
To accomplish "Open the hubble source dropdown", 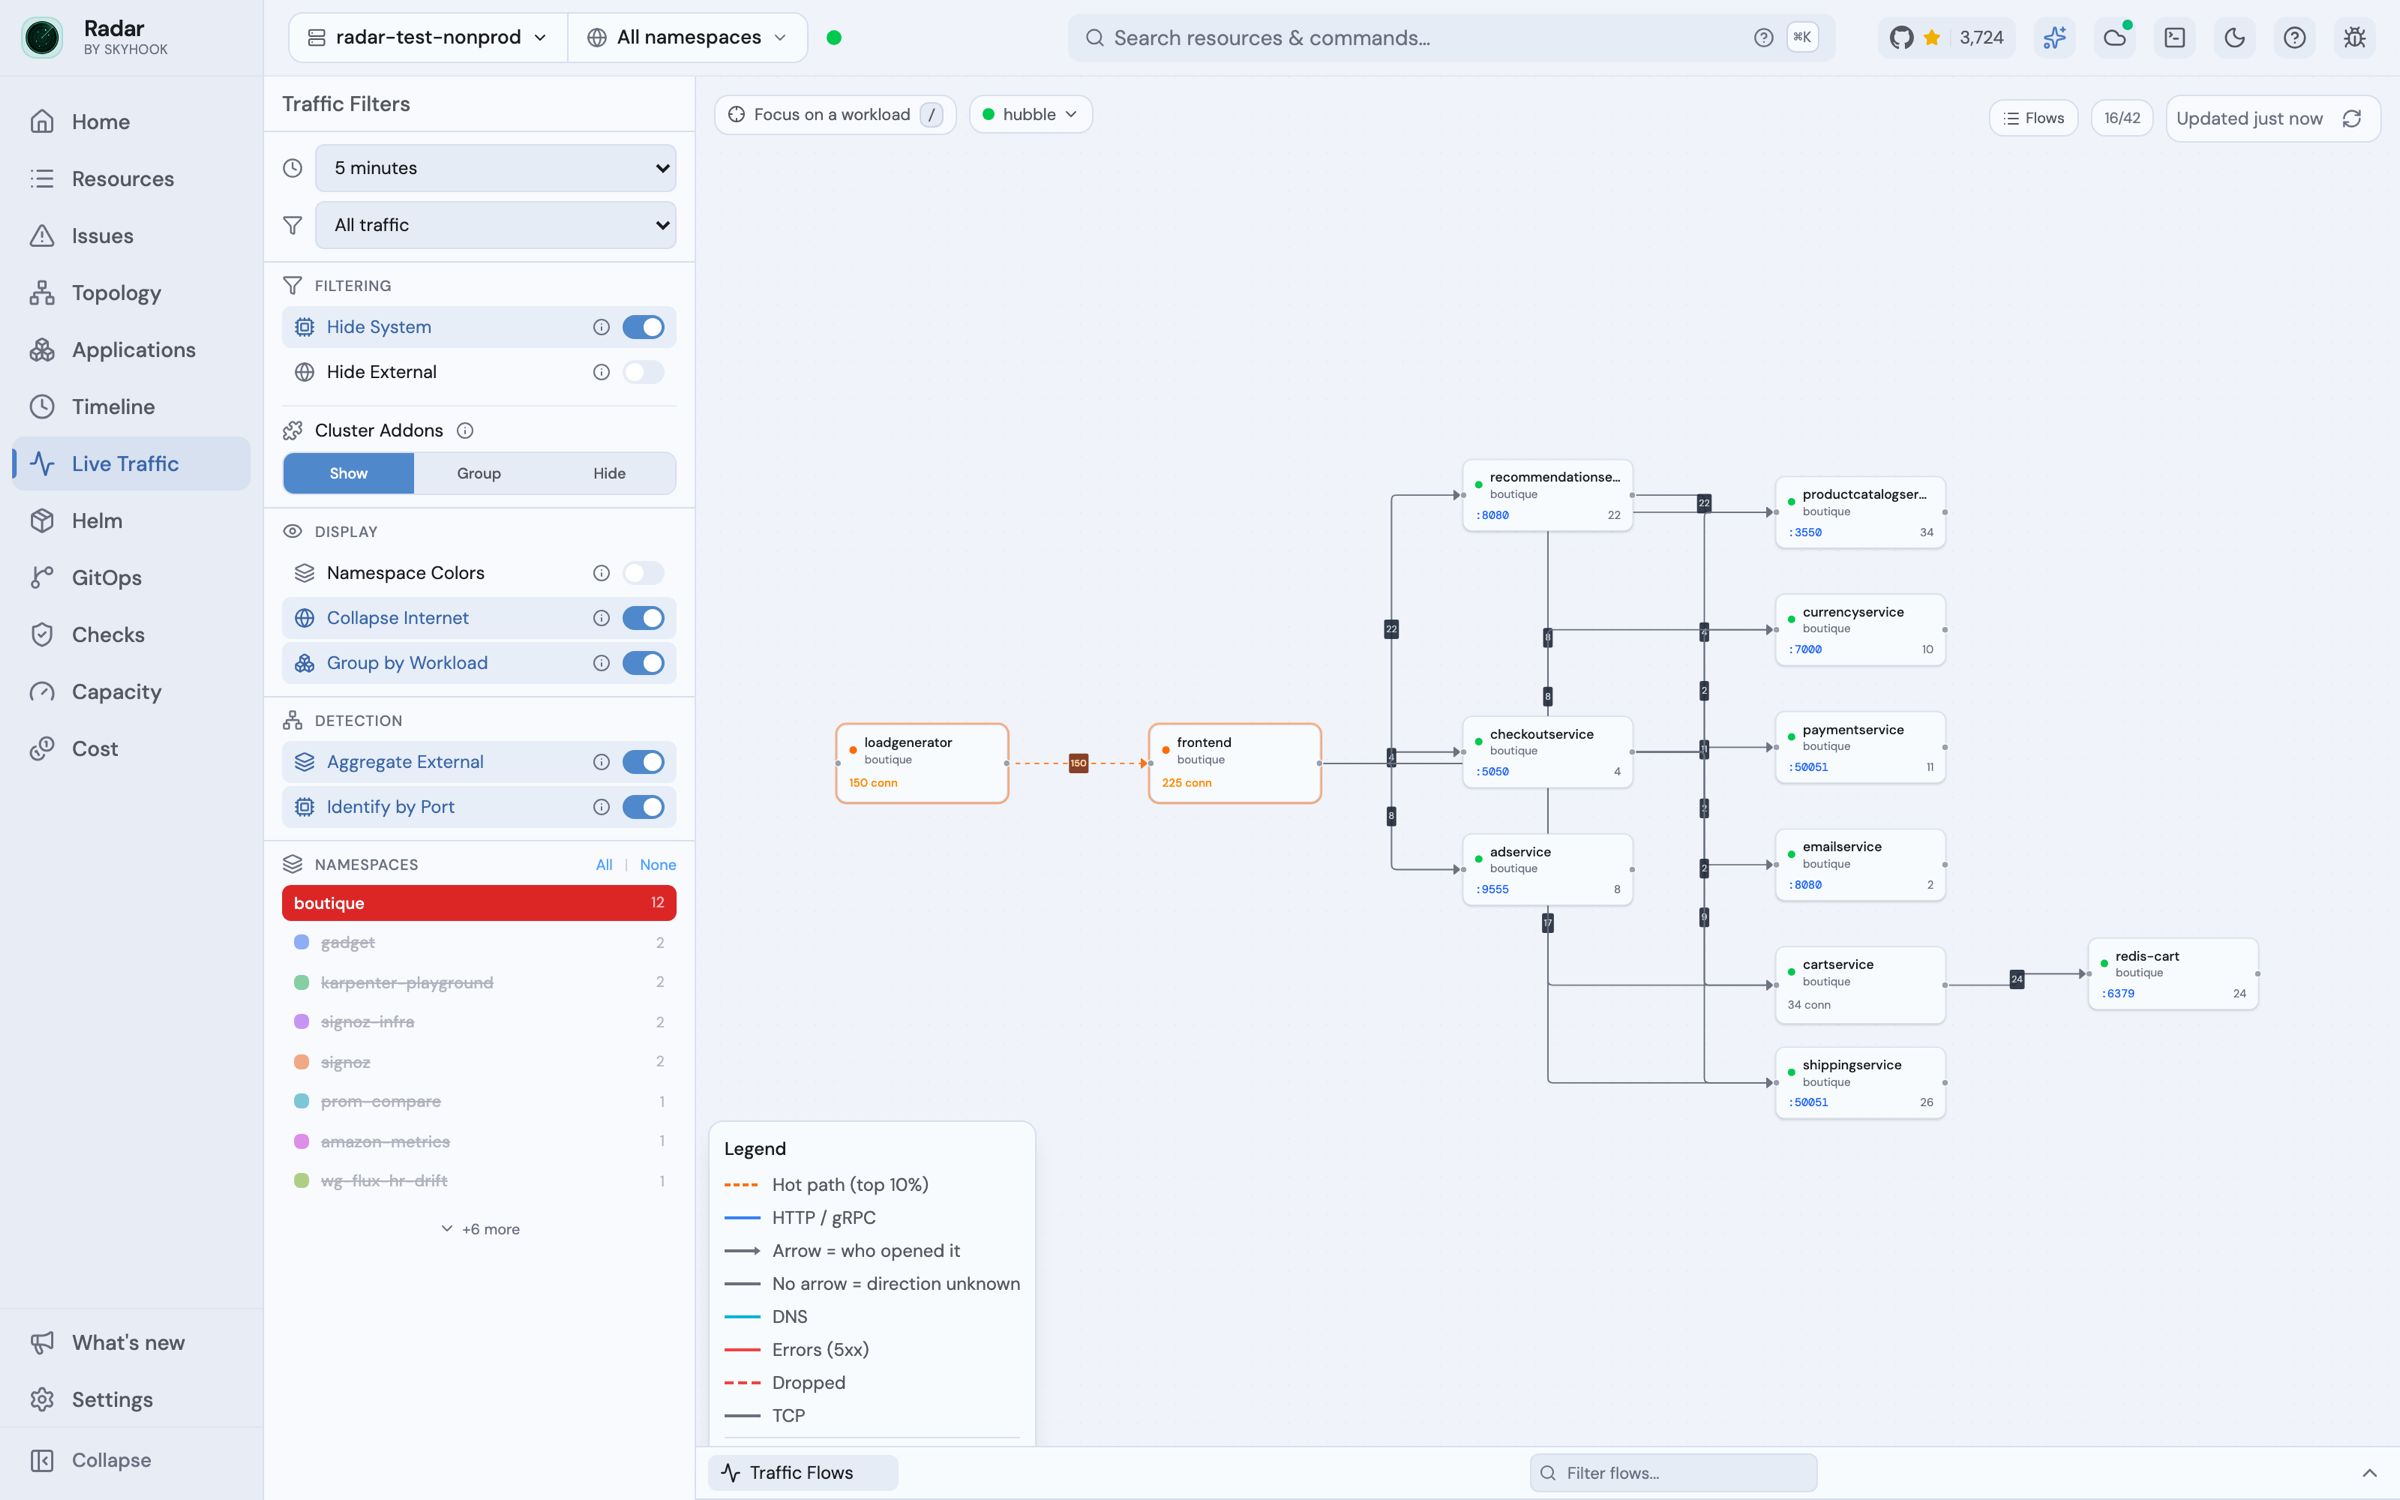I will (1030, 115).
